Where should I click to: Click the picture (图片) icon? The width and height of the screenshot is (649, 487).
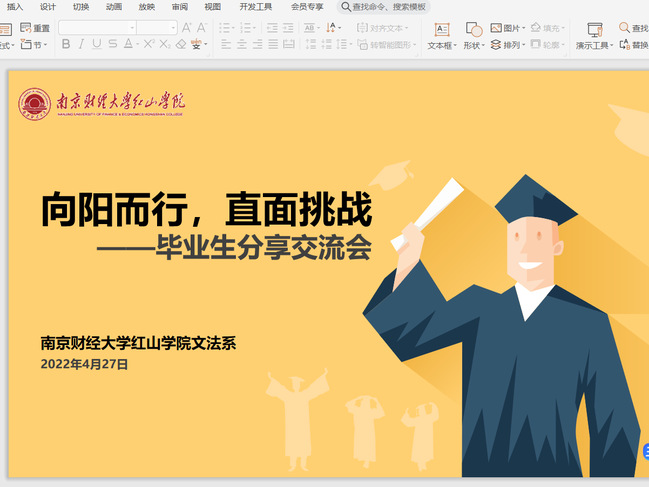[x=511, y=29]
